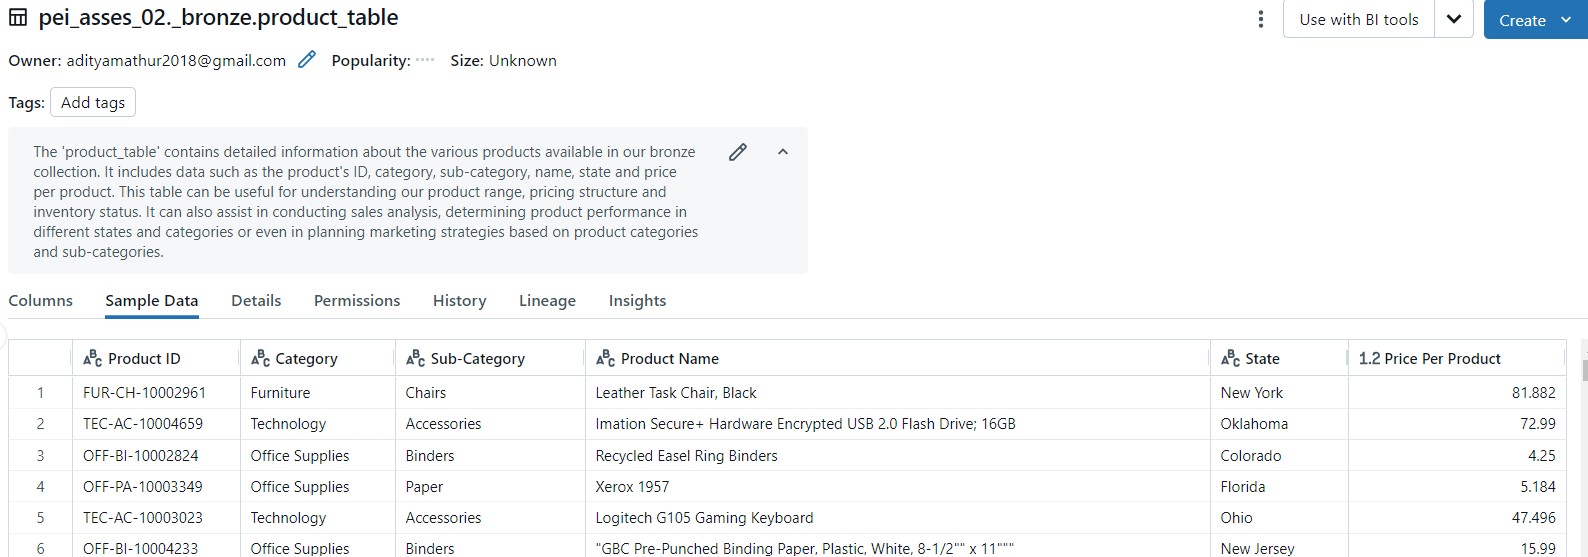Click the numeric type icon of Price Per Product

pyautogui.click(x=1369, y=358)
